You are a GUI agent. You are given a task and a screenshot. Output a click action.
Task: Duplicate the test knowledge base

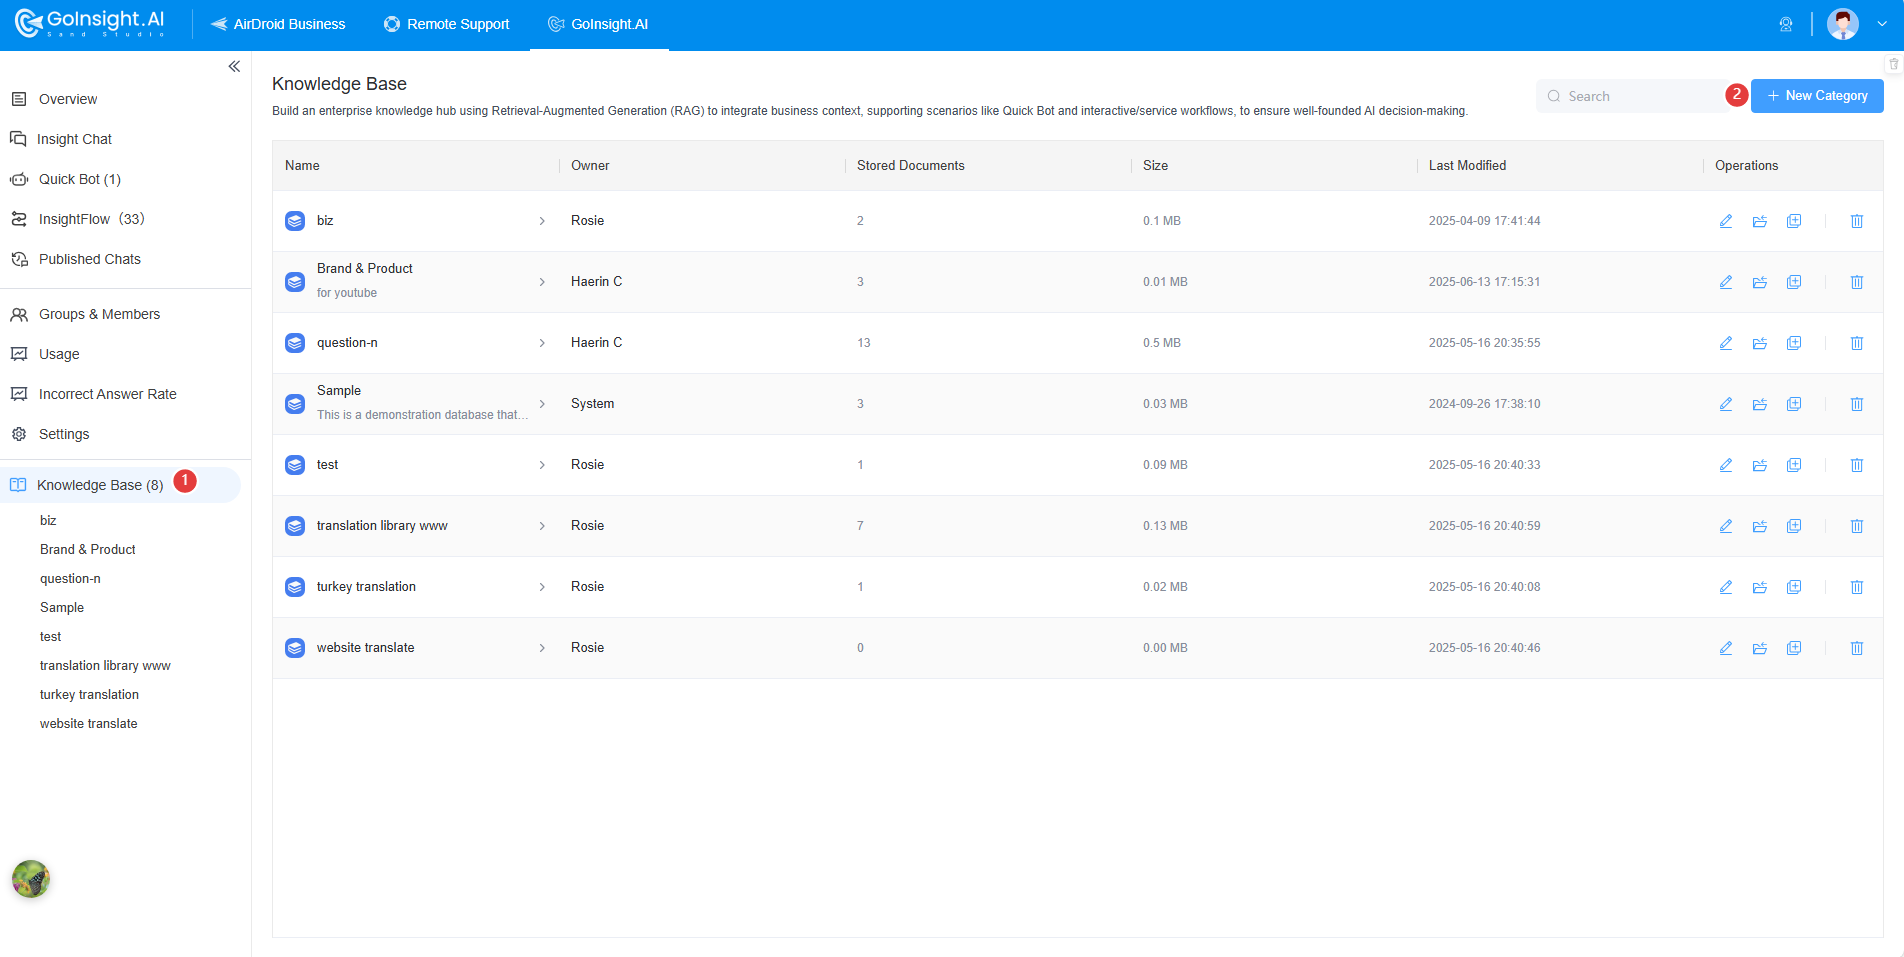click(x=1794, y=465)
